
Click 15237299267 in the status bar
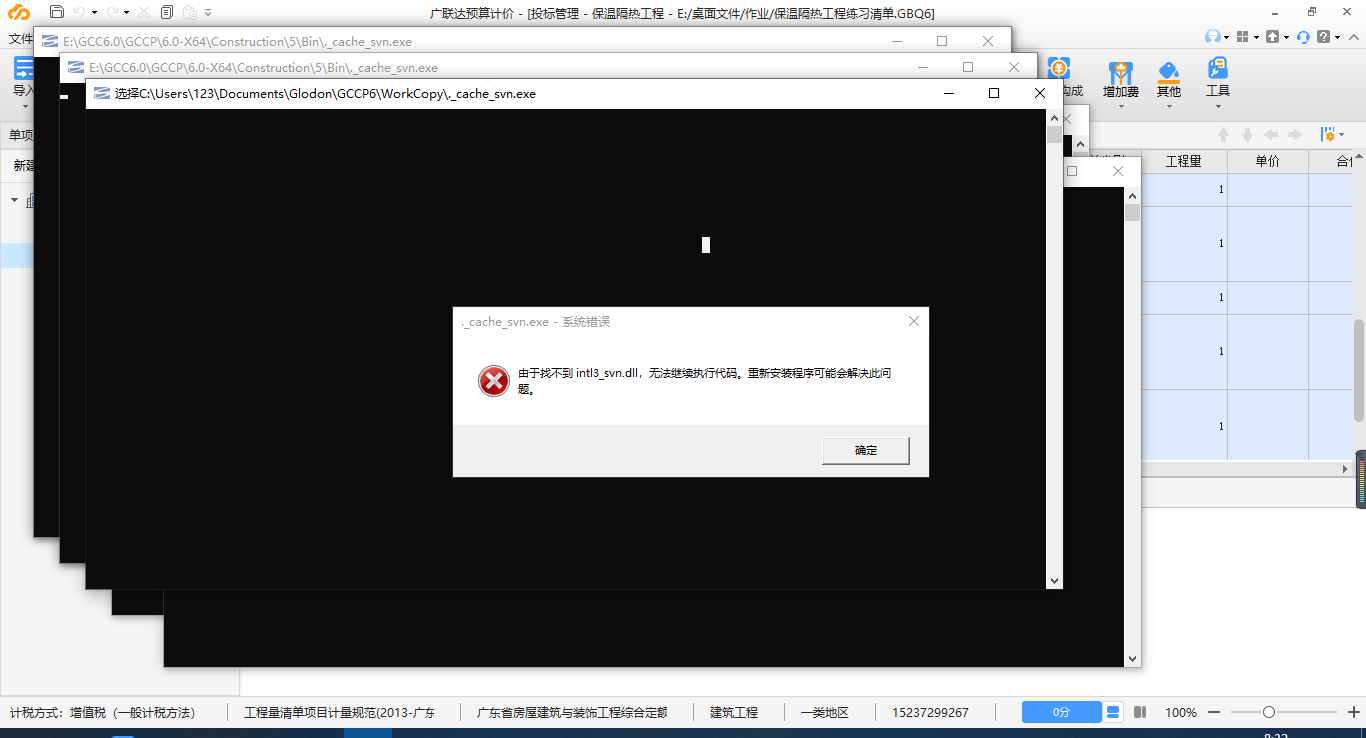click(930, 713)
